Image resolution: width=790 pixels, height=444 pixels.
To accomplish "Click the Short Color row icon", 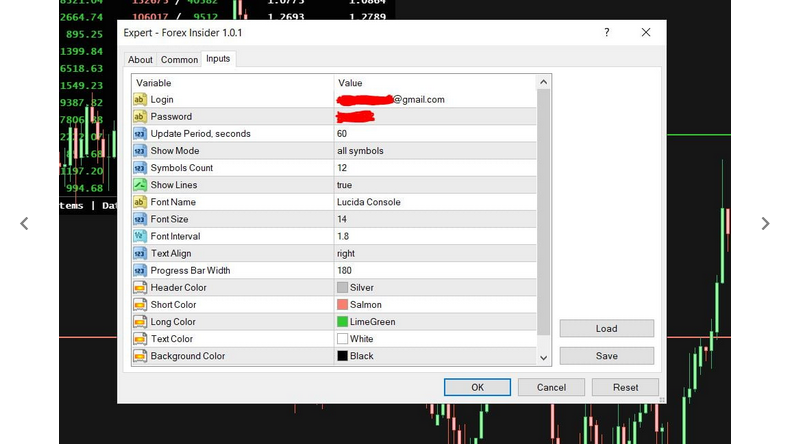I will click(x=140, y=305).
